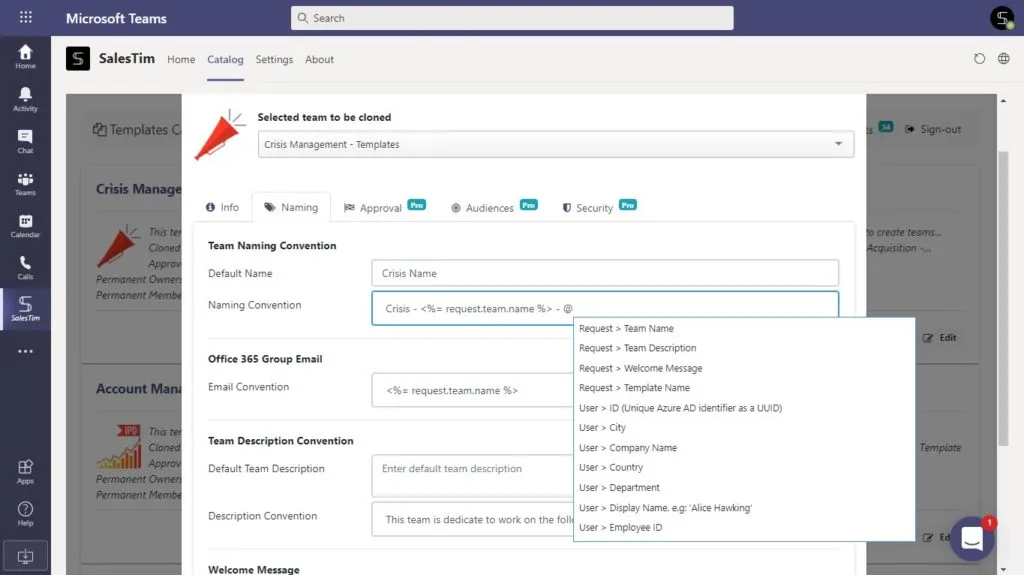The height and width of the screenshot is (575, 1024).
Task: Switch to the Info tab
Action: (x=223, y=207)
